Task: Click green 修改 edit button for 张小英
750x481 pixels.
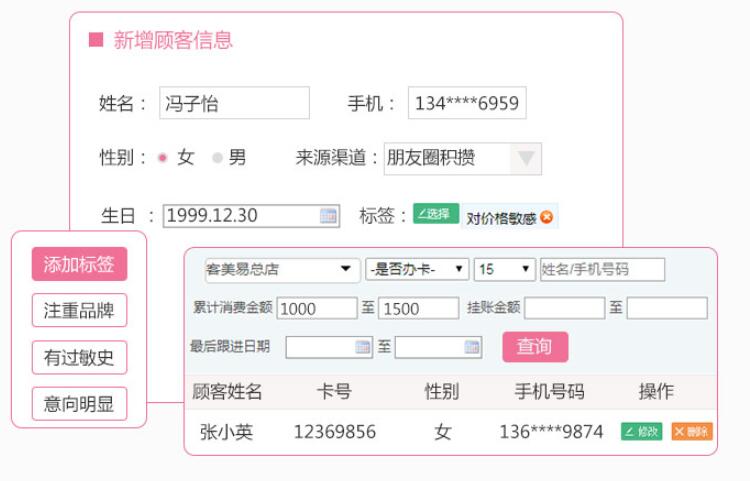Action: tap(641, 432)
